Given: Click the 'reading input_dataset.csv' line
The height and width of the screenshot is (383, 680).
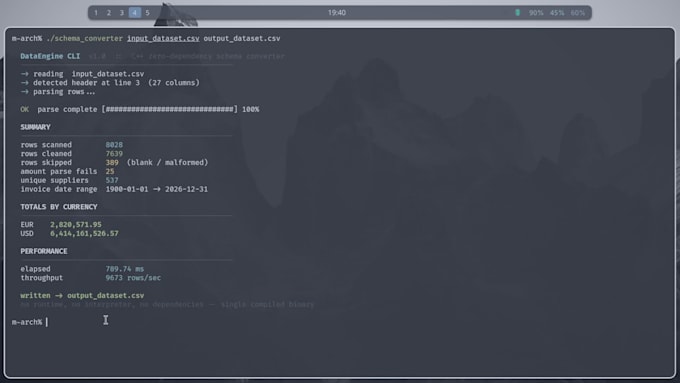Looking at the screenshot, I should click(82, 74).
